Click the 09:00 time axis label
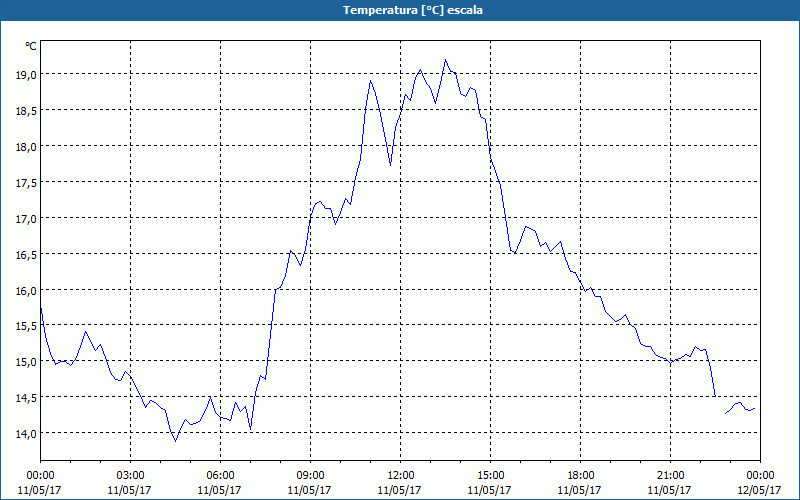Viewport: 800px width, 500px height. pyautogui.click(x=310, y=476)
